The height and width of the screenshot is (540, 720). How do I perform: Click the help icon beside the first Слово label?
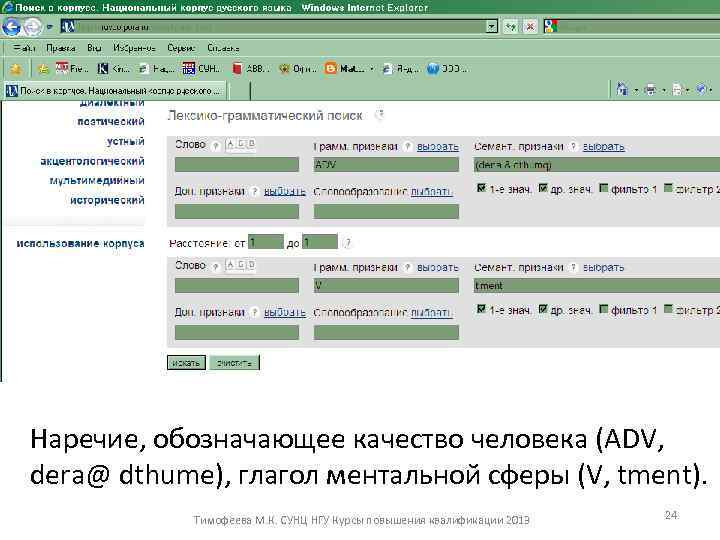click(x=215, y=146)
